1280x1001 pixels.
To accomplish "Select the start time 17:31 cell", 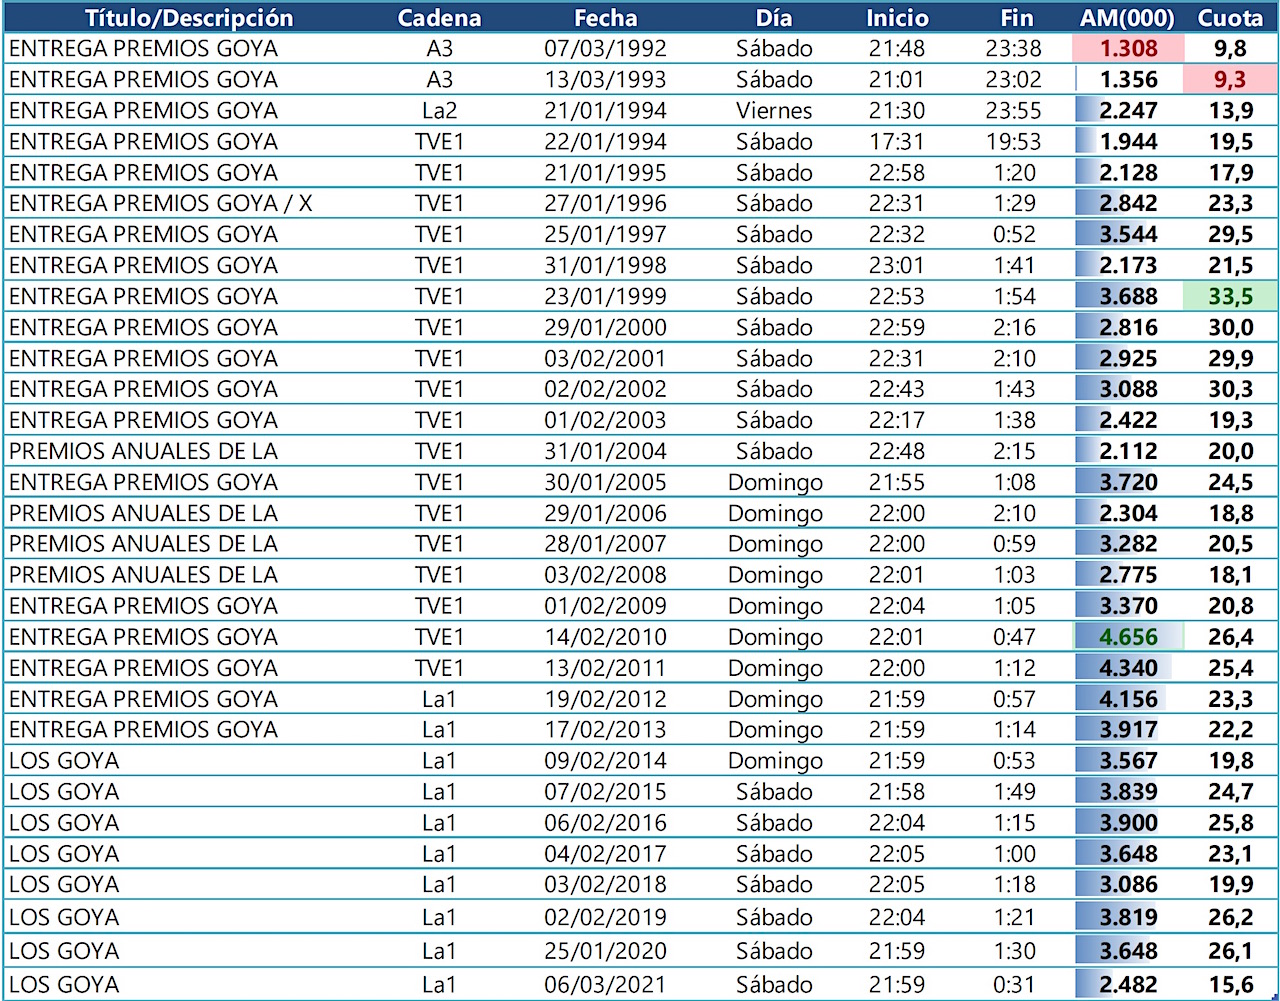I will [x=897, y=141].
